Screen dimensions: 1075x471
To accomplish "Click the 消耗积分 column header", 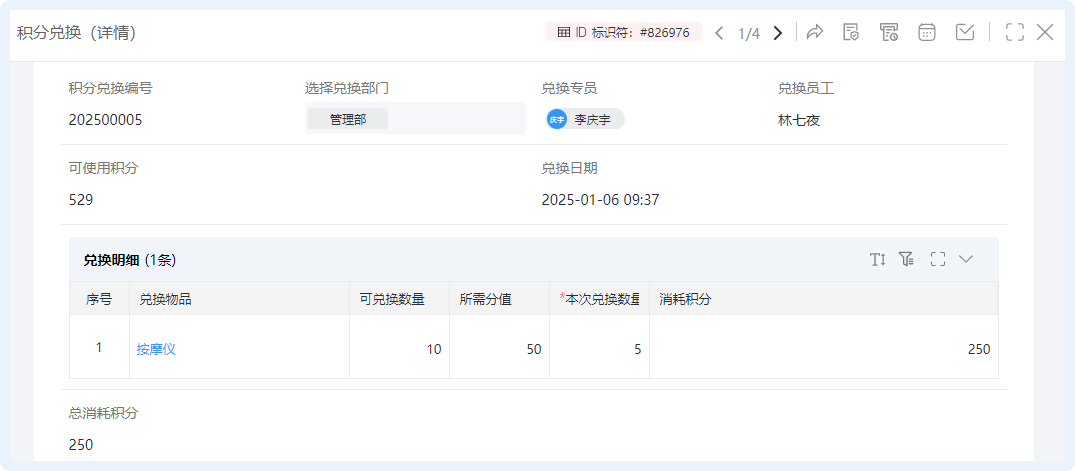I will 685,299.
